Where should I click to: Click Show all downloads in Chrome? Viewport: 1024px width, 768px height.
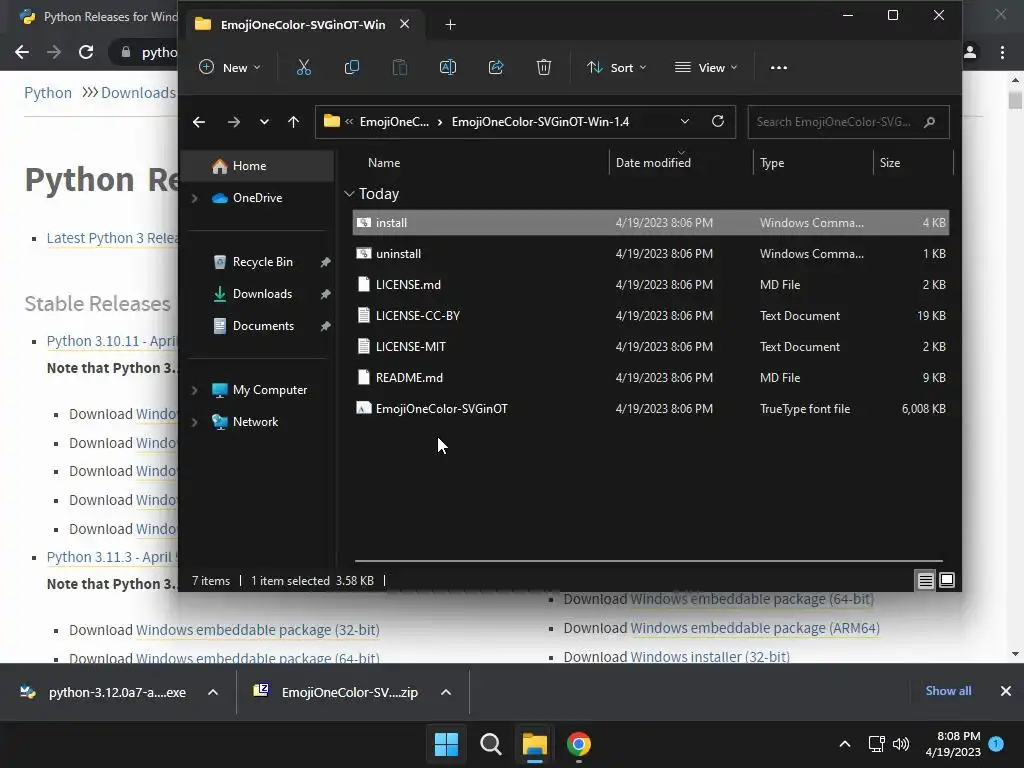[x=948, y=691]
